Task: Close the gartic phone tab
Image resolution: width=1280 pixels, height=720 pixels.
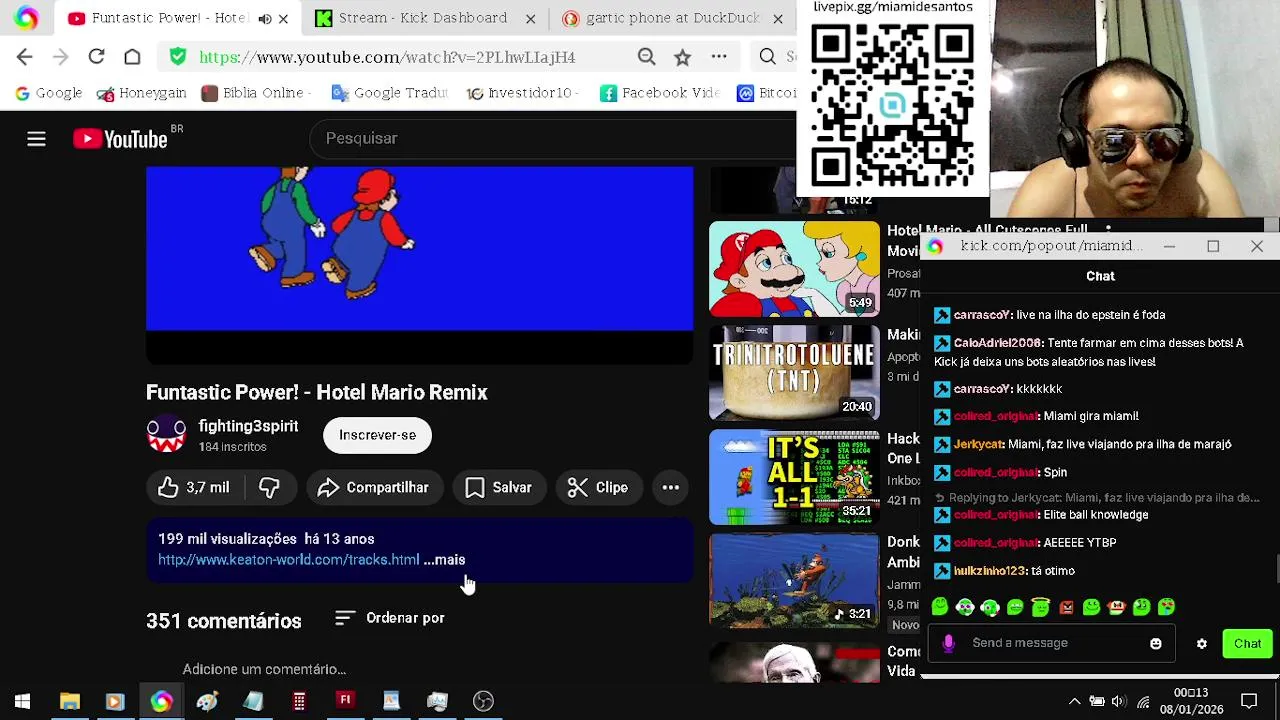Action: click(778, 18)
